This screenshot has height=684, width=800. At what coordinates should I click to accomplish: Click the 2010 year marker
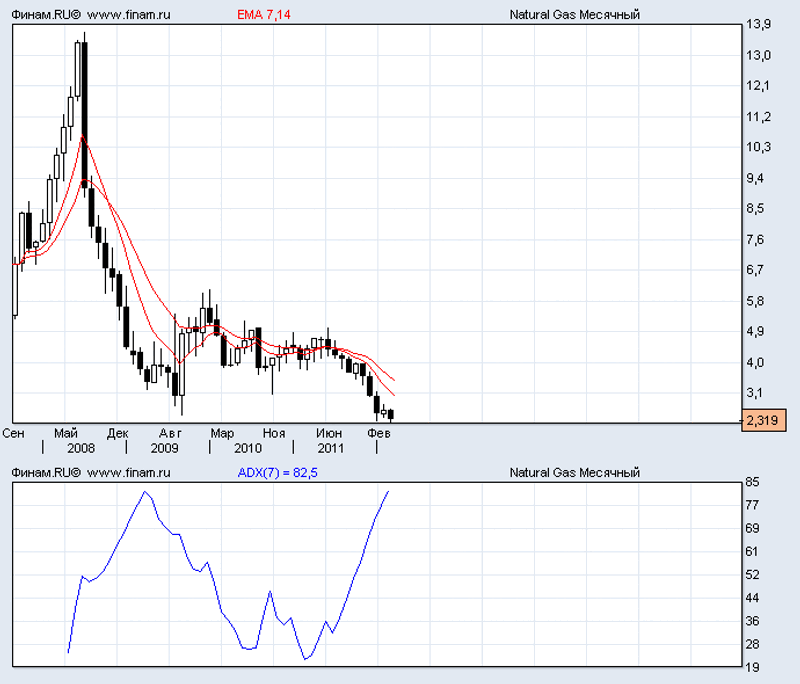[248, 448]
